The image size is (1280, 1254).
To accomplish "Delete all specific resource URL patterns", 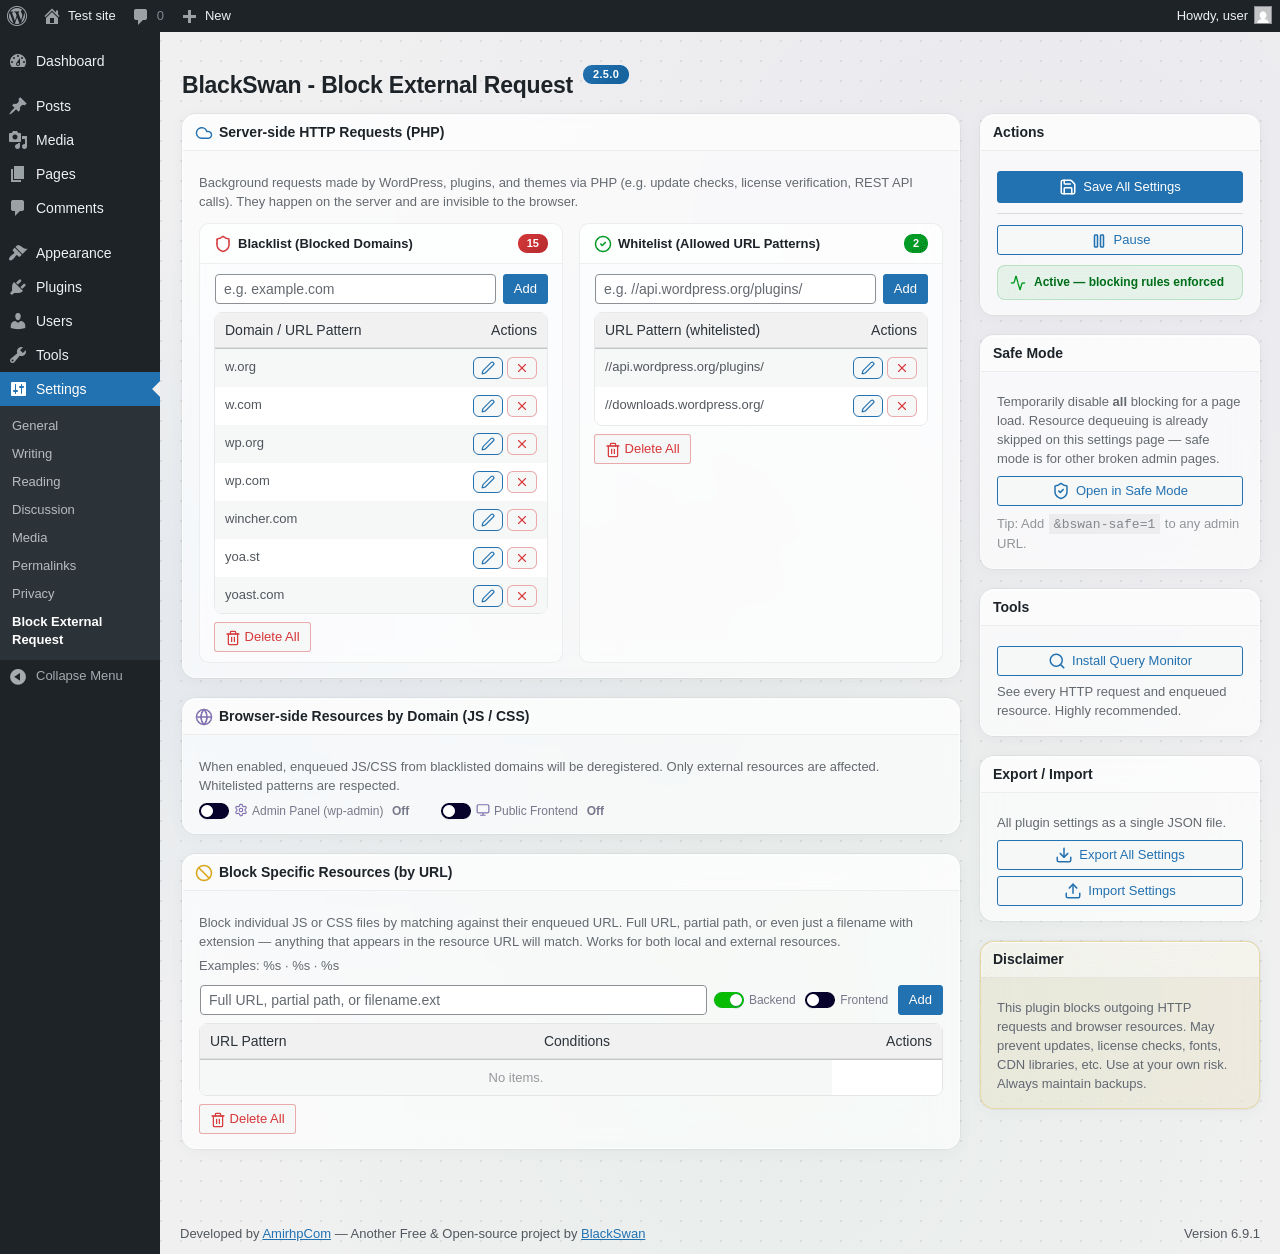I will pyautogui.click(x=247, y=1119).
